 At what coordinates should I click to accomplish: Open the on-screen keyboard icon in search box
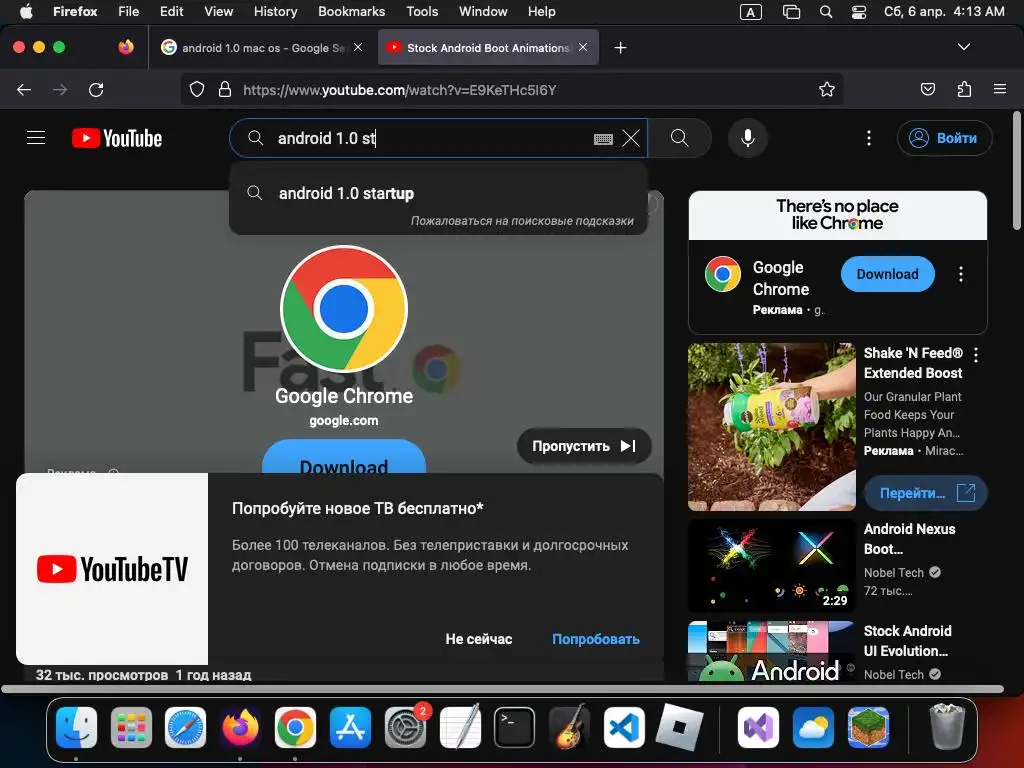(x=603, y=139)
